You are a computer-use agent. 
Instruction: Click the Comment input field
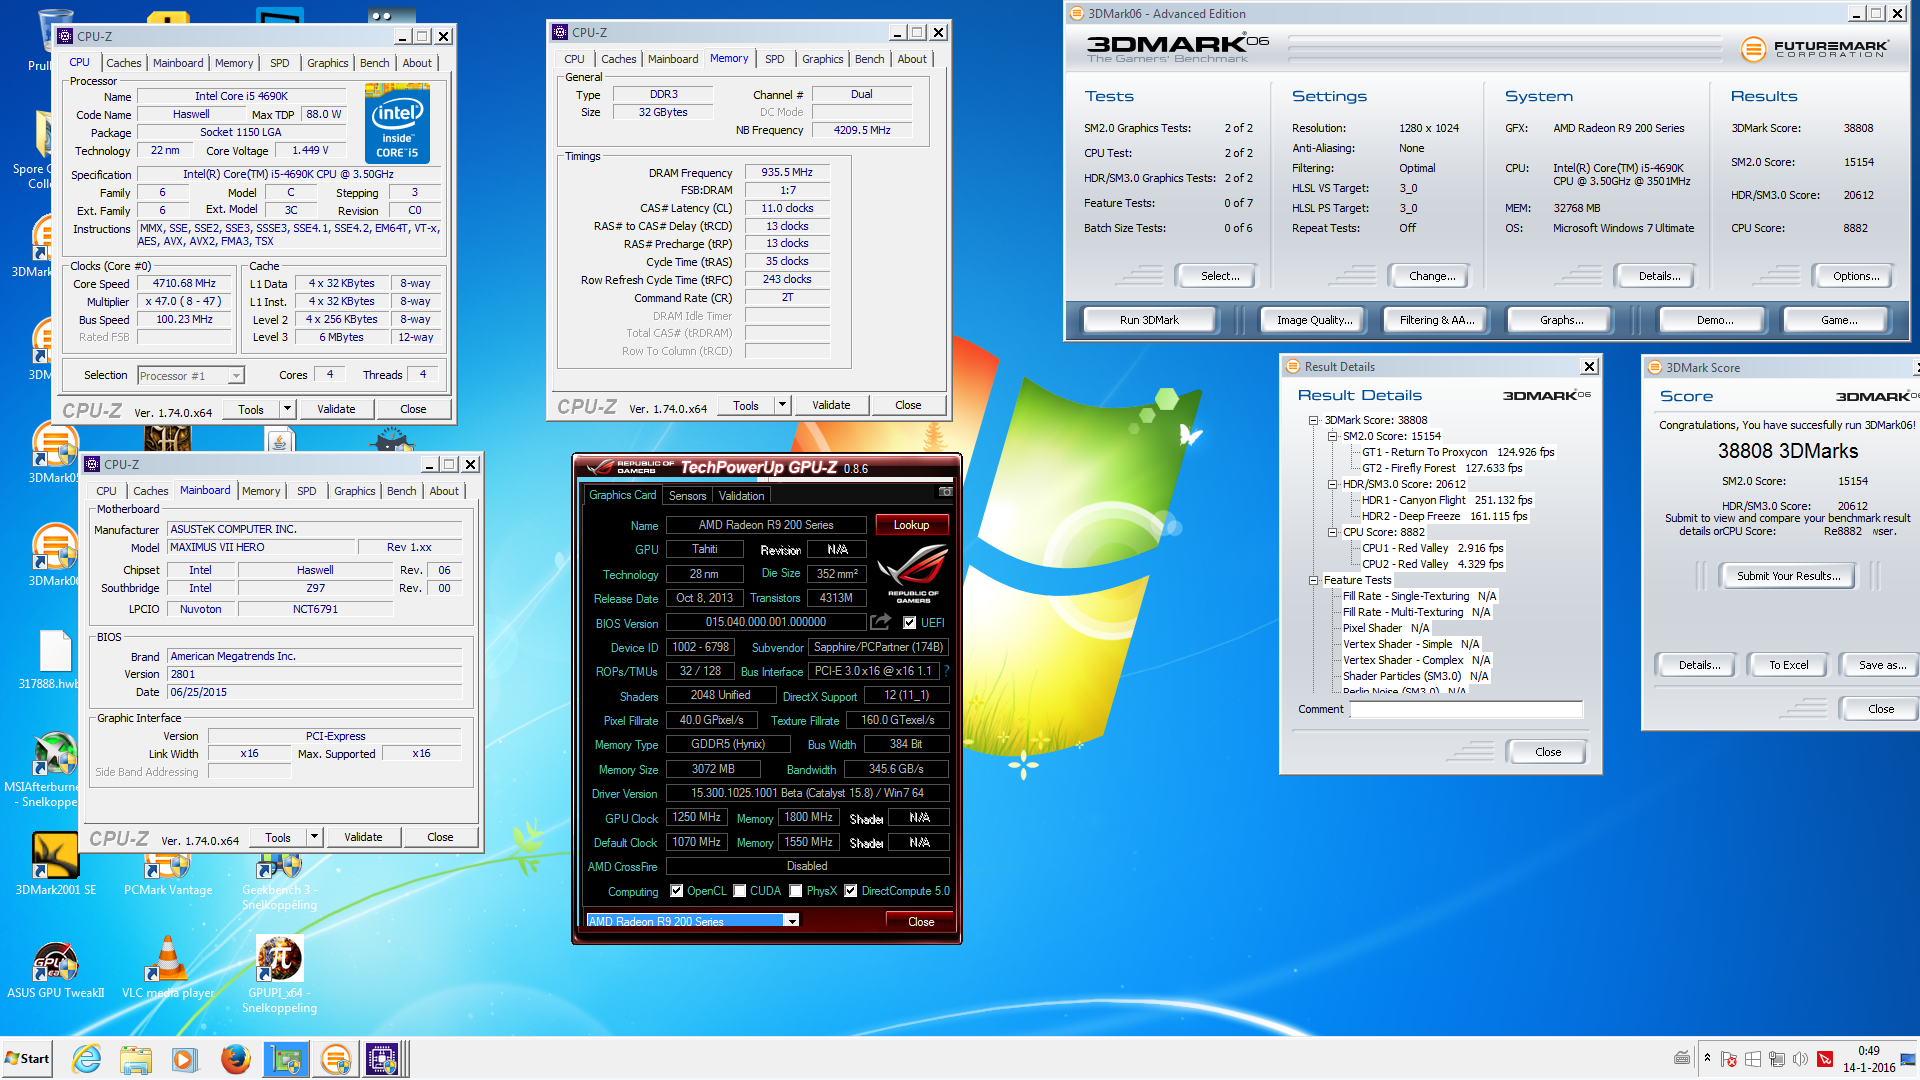1467,709
